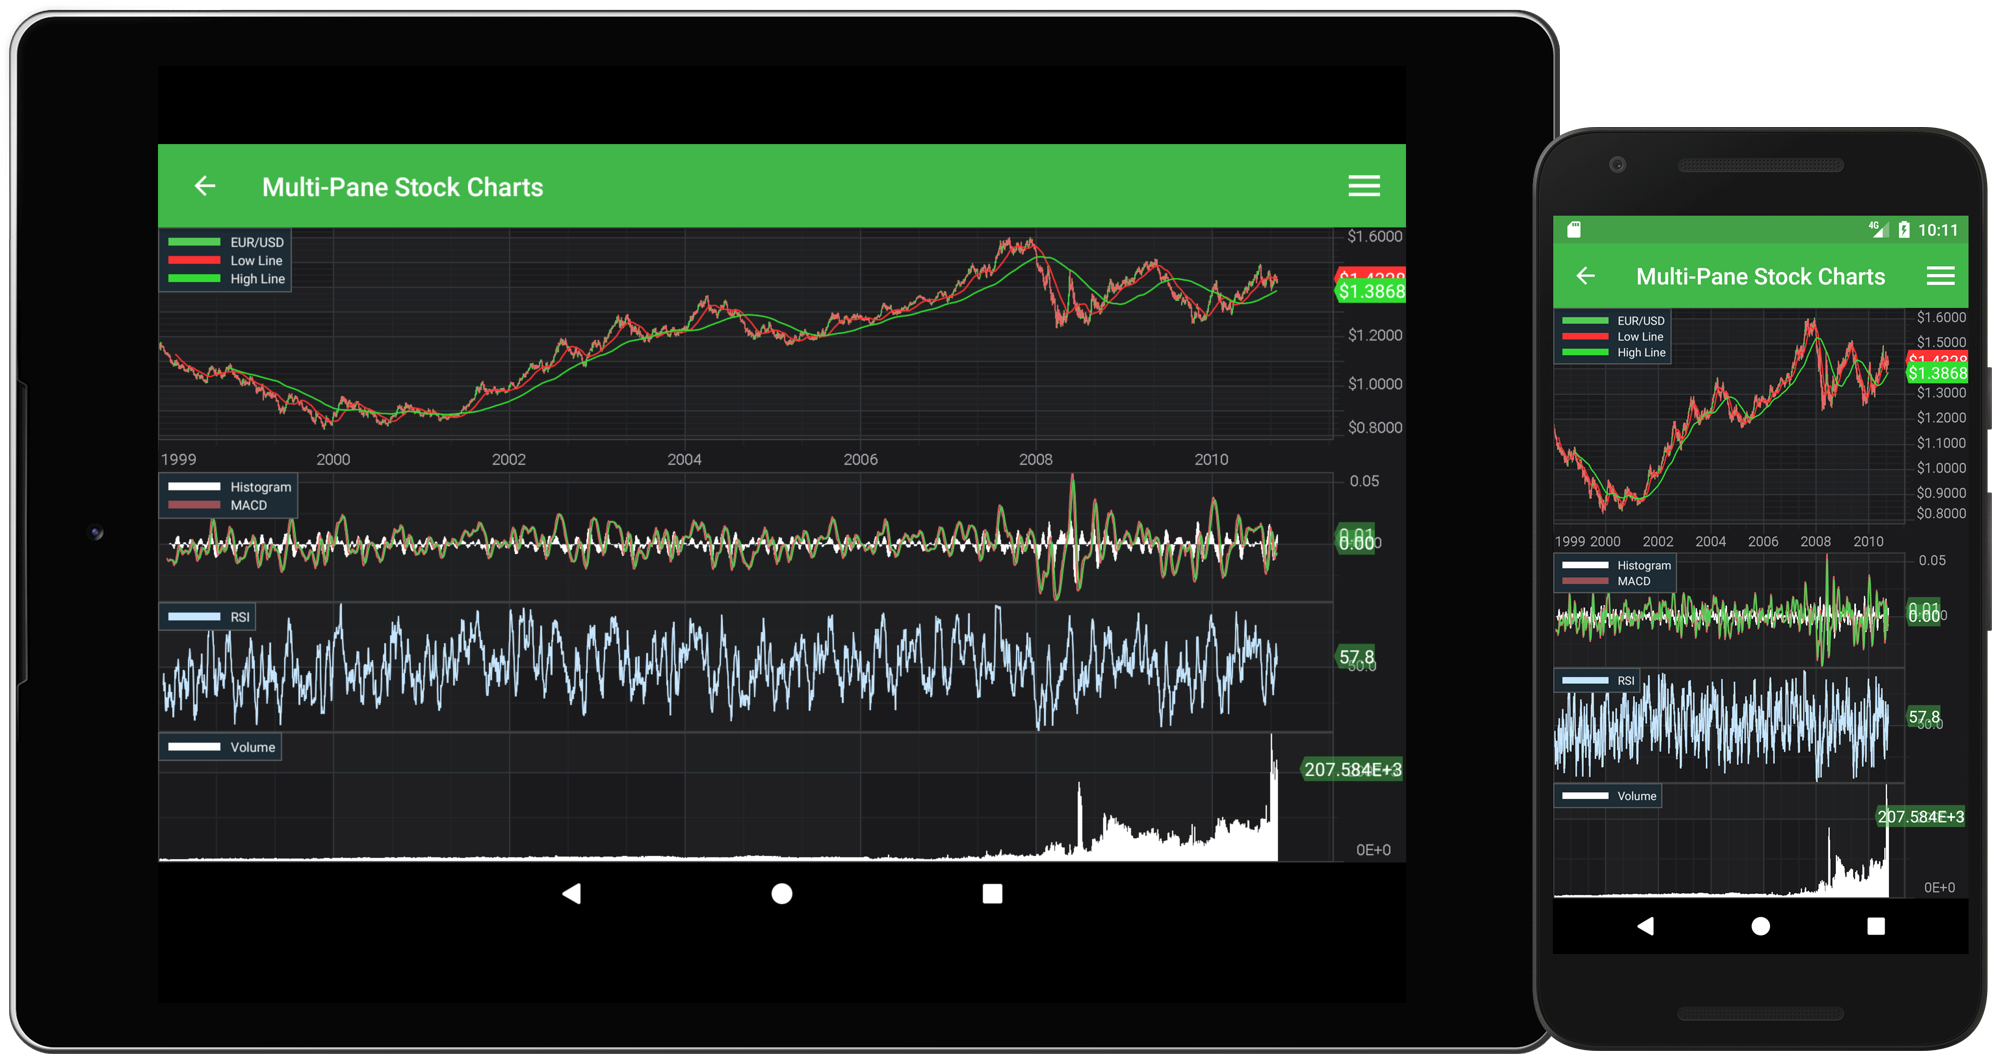This screenshot has height=1055, width=1992.
Task: Expand the High Line legend entry
Action: (257, 279)
